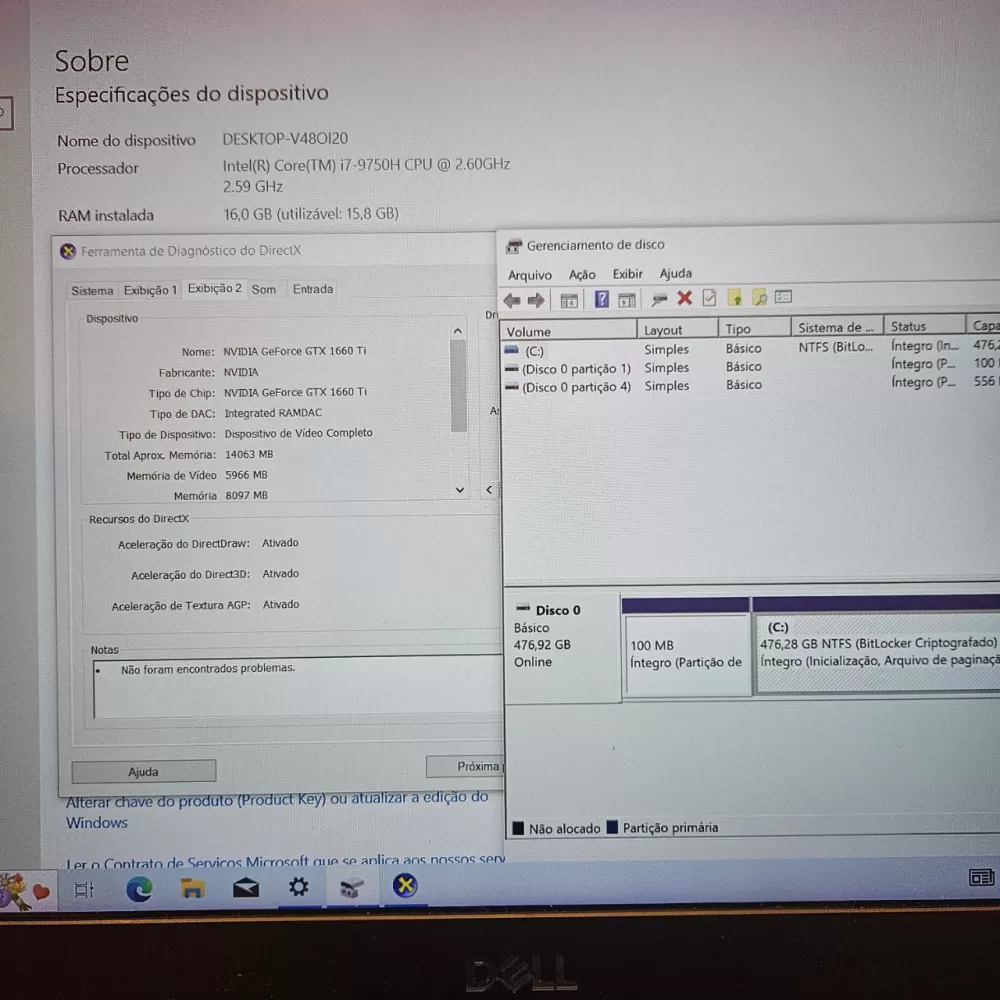Viewport: 1000px width, 1000px height.
Task: Switch to the Exibição 1 tab
Action: pos(150,290)
